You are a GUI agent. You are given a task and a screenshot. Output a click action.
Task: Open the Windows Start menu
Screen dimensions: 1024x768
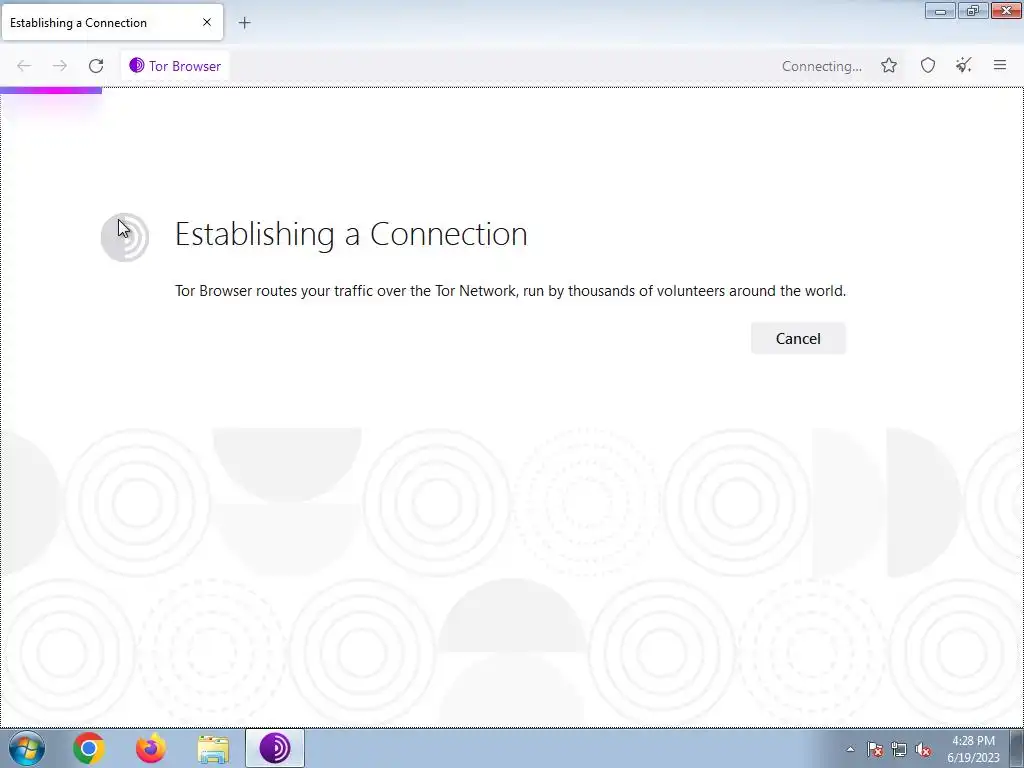(x=27, y=748)
